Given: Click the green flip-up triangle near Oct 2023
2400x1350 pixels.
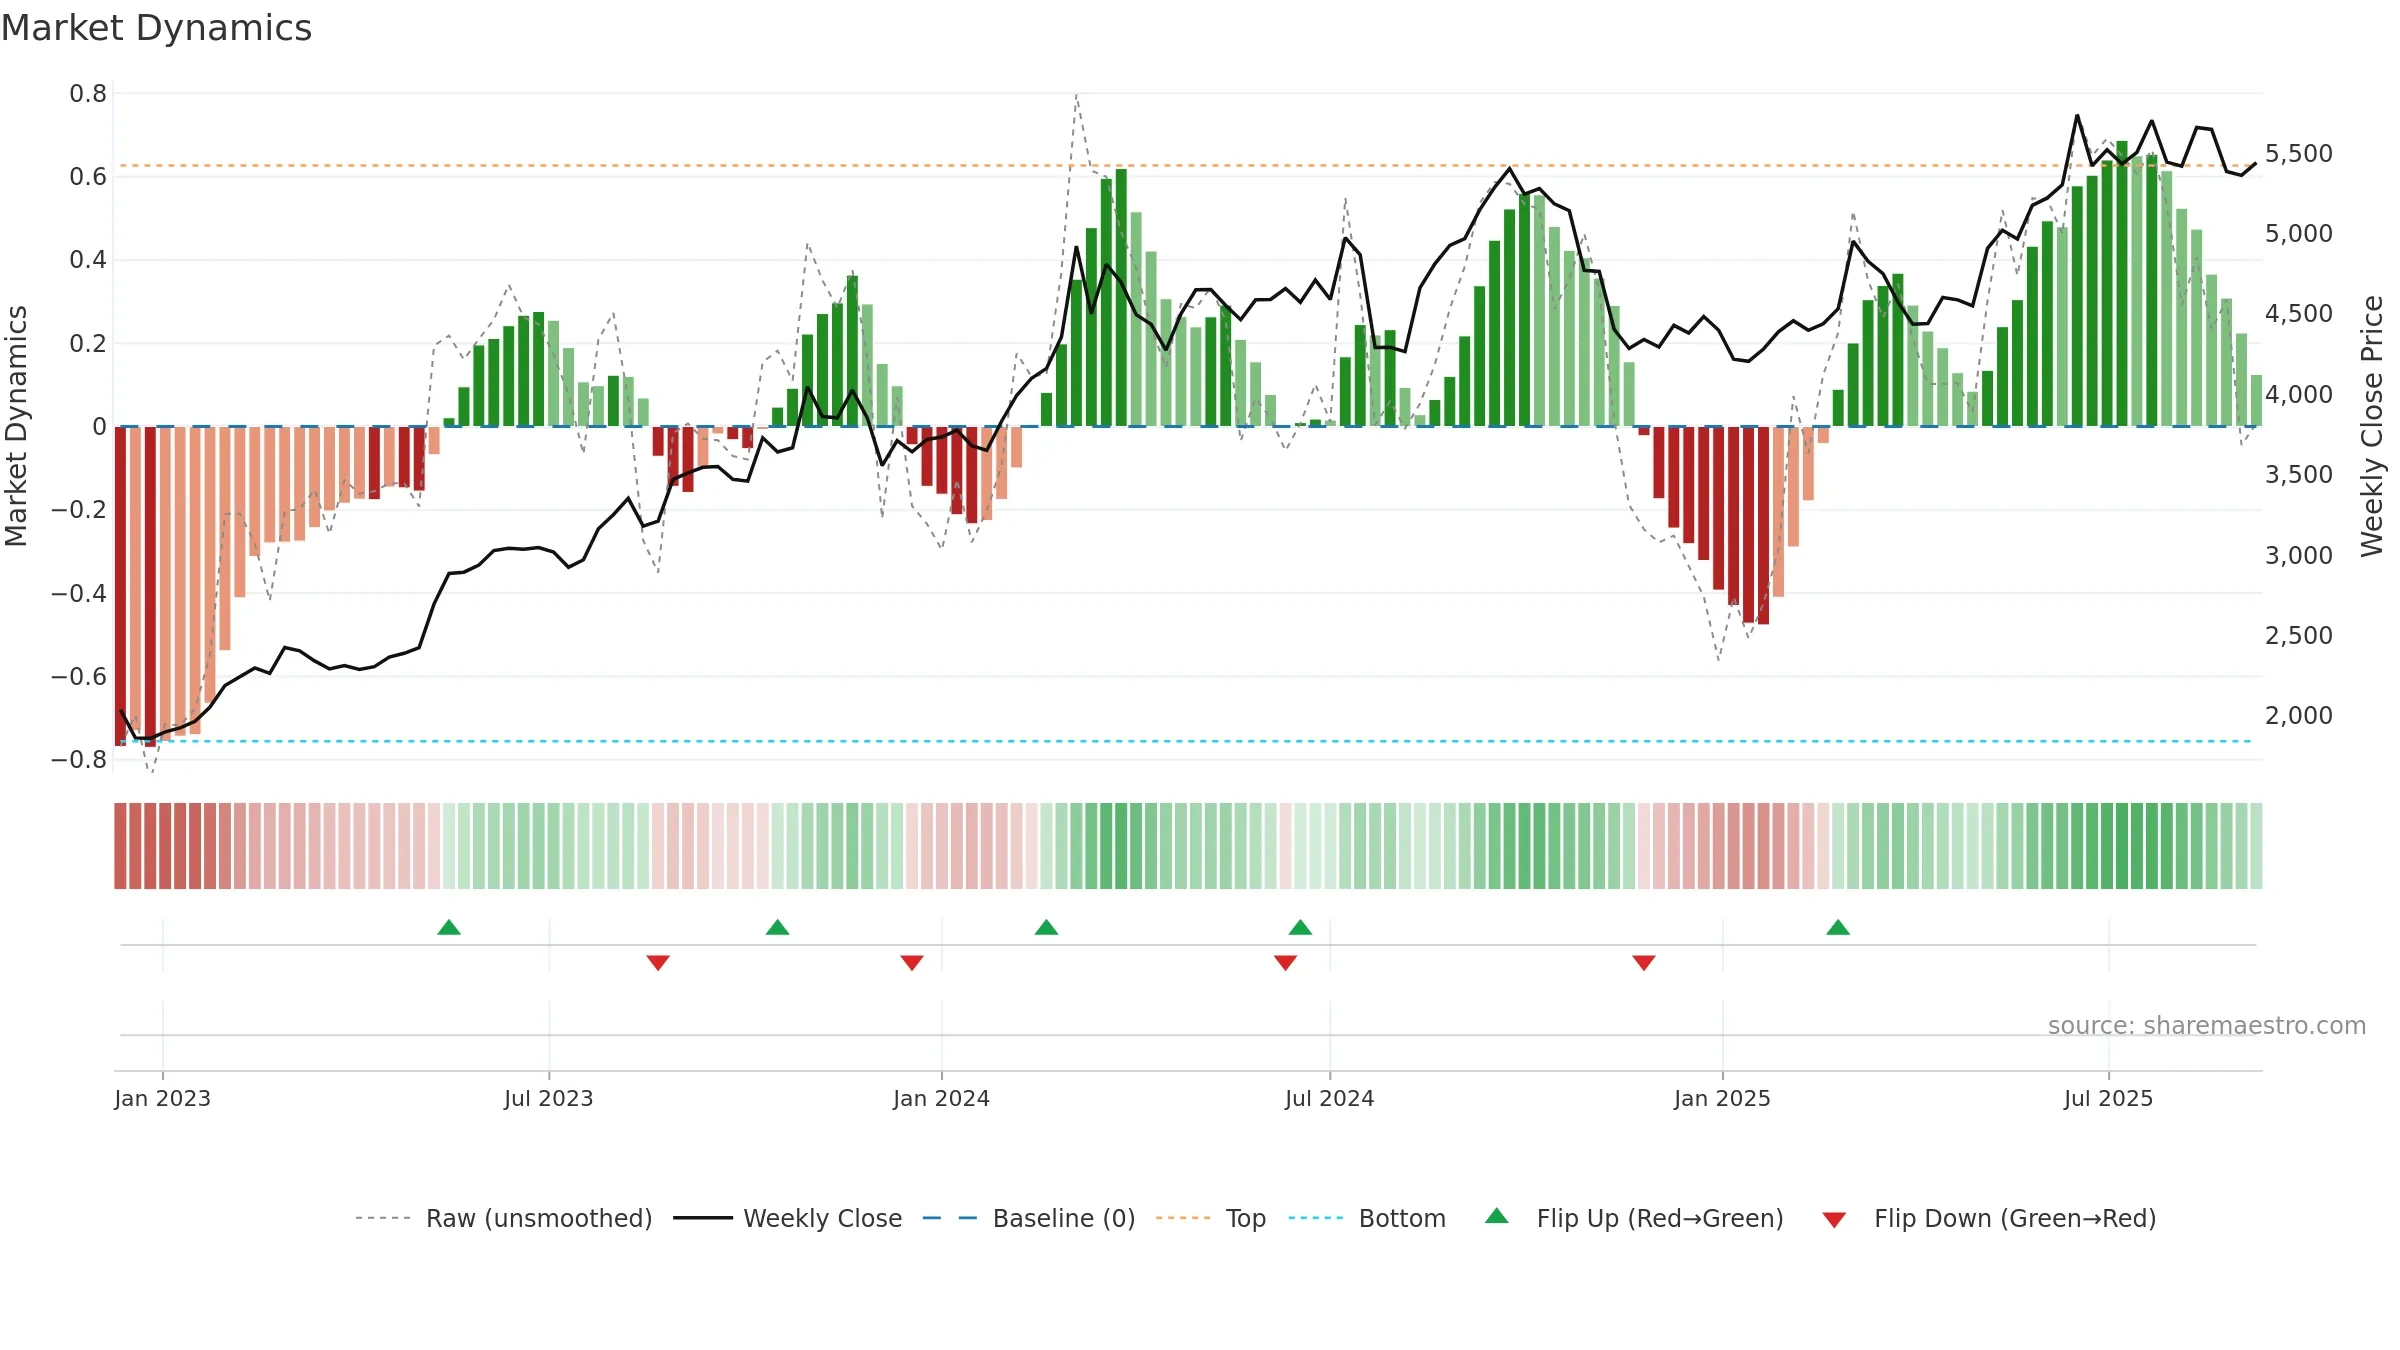Looking at the screenshot, I should [777, 927].
